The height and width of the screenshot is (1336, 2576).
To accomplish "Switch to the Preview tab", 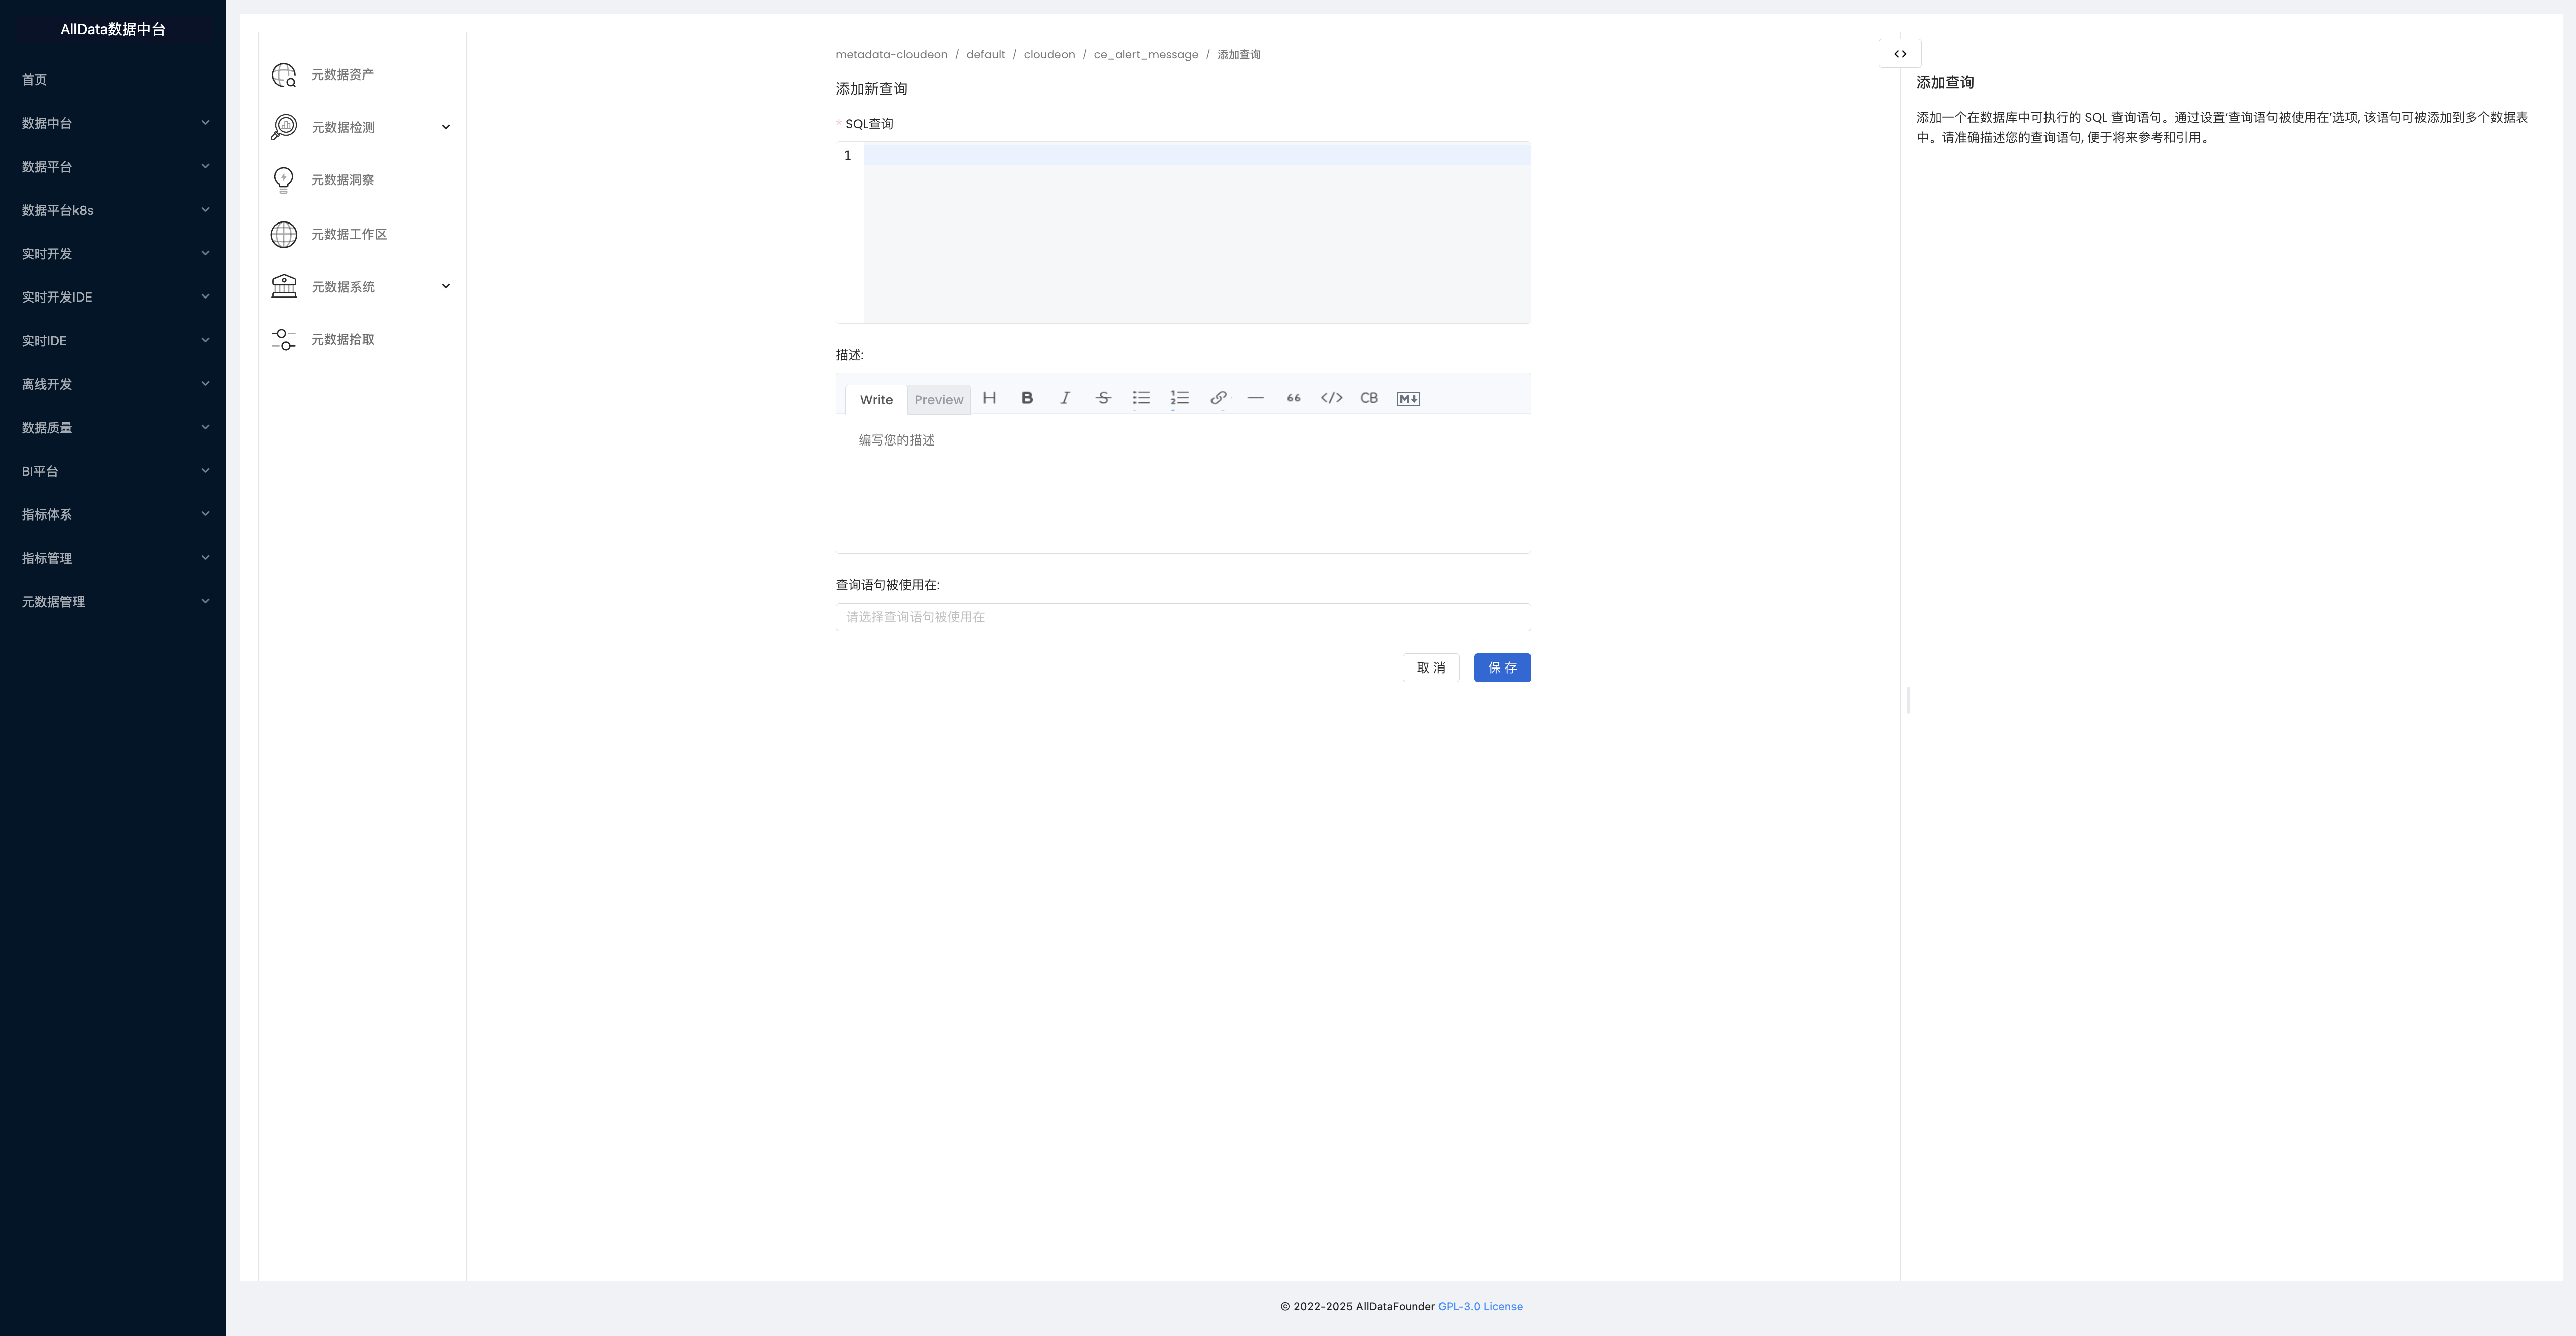I will [938, 399].
